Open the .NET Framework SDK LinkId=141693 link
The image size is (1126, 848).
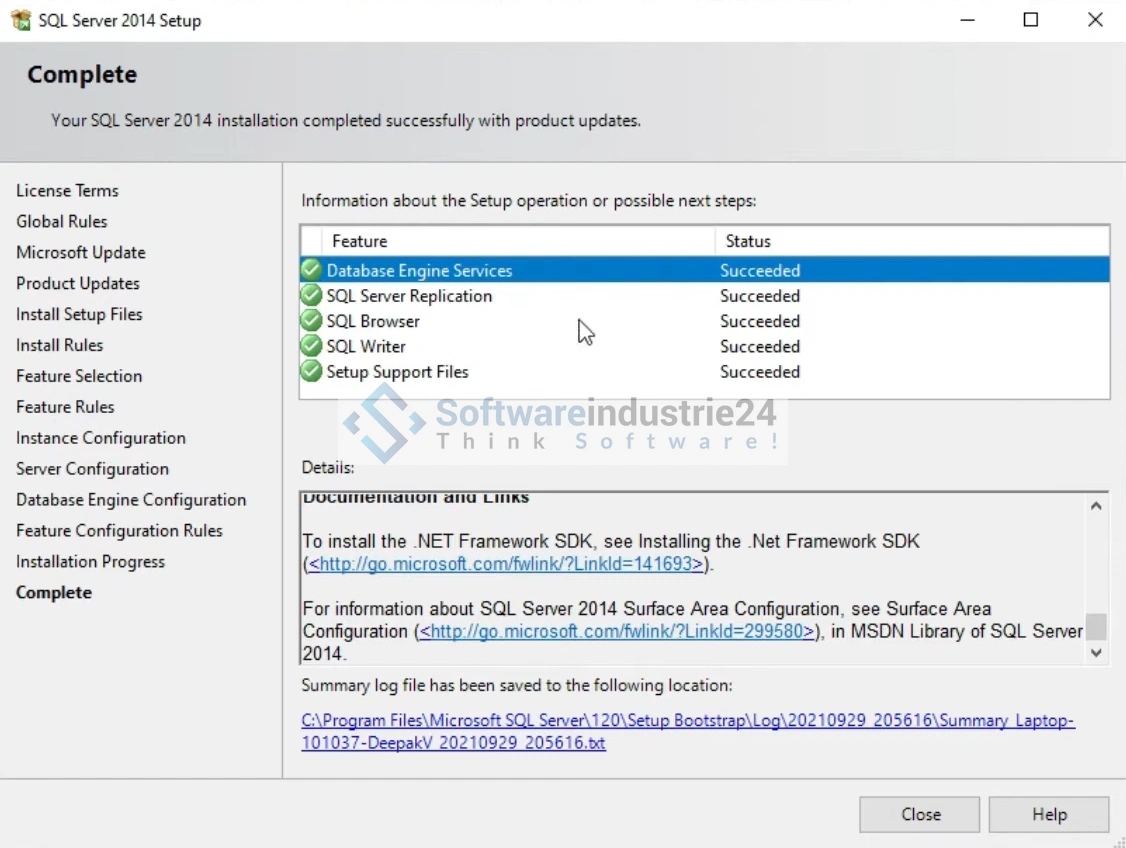(x=506, y=564)
